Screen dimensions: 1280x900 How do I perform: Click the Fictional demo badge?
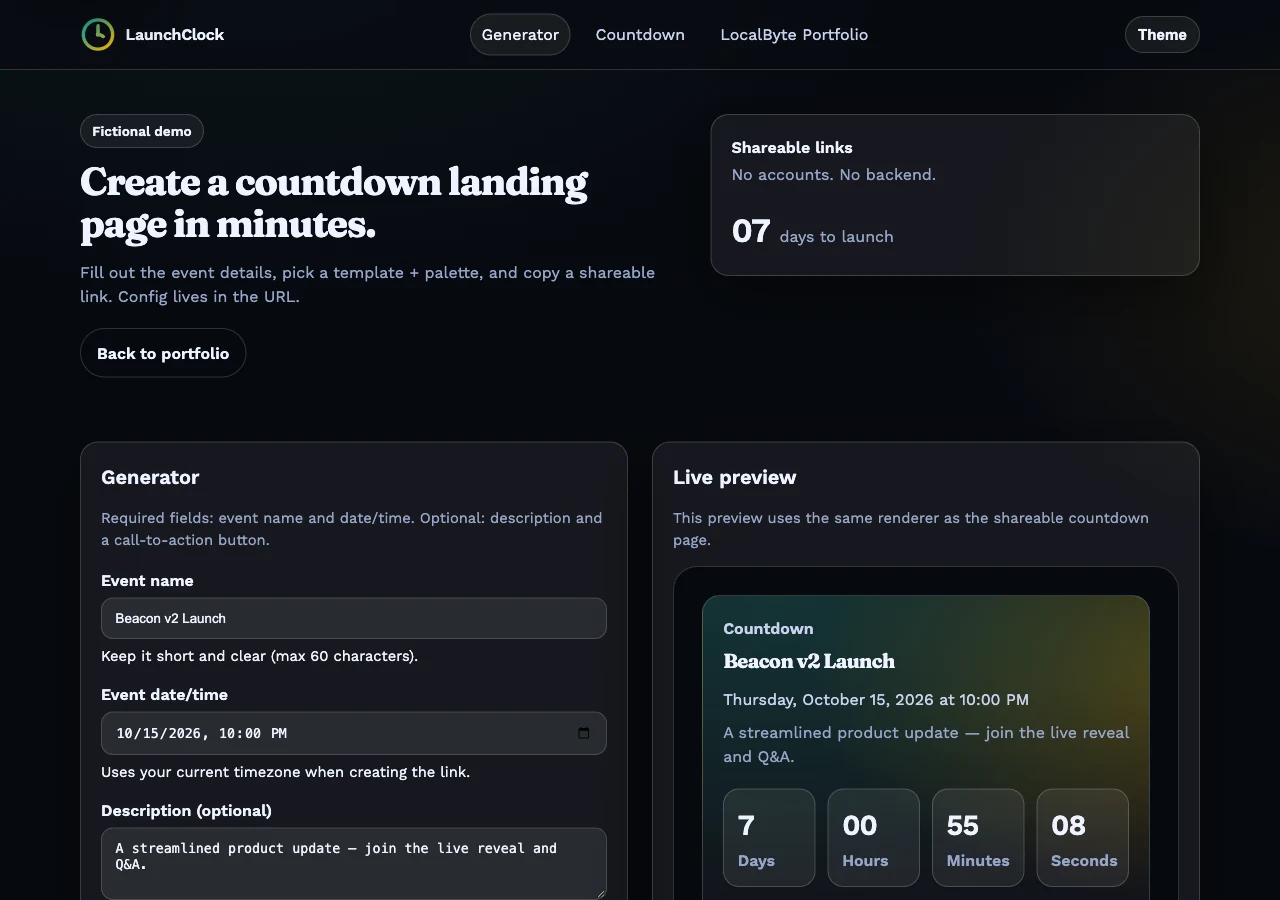[142, 131]
